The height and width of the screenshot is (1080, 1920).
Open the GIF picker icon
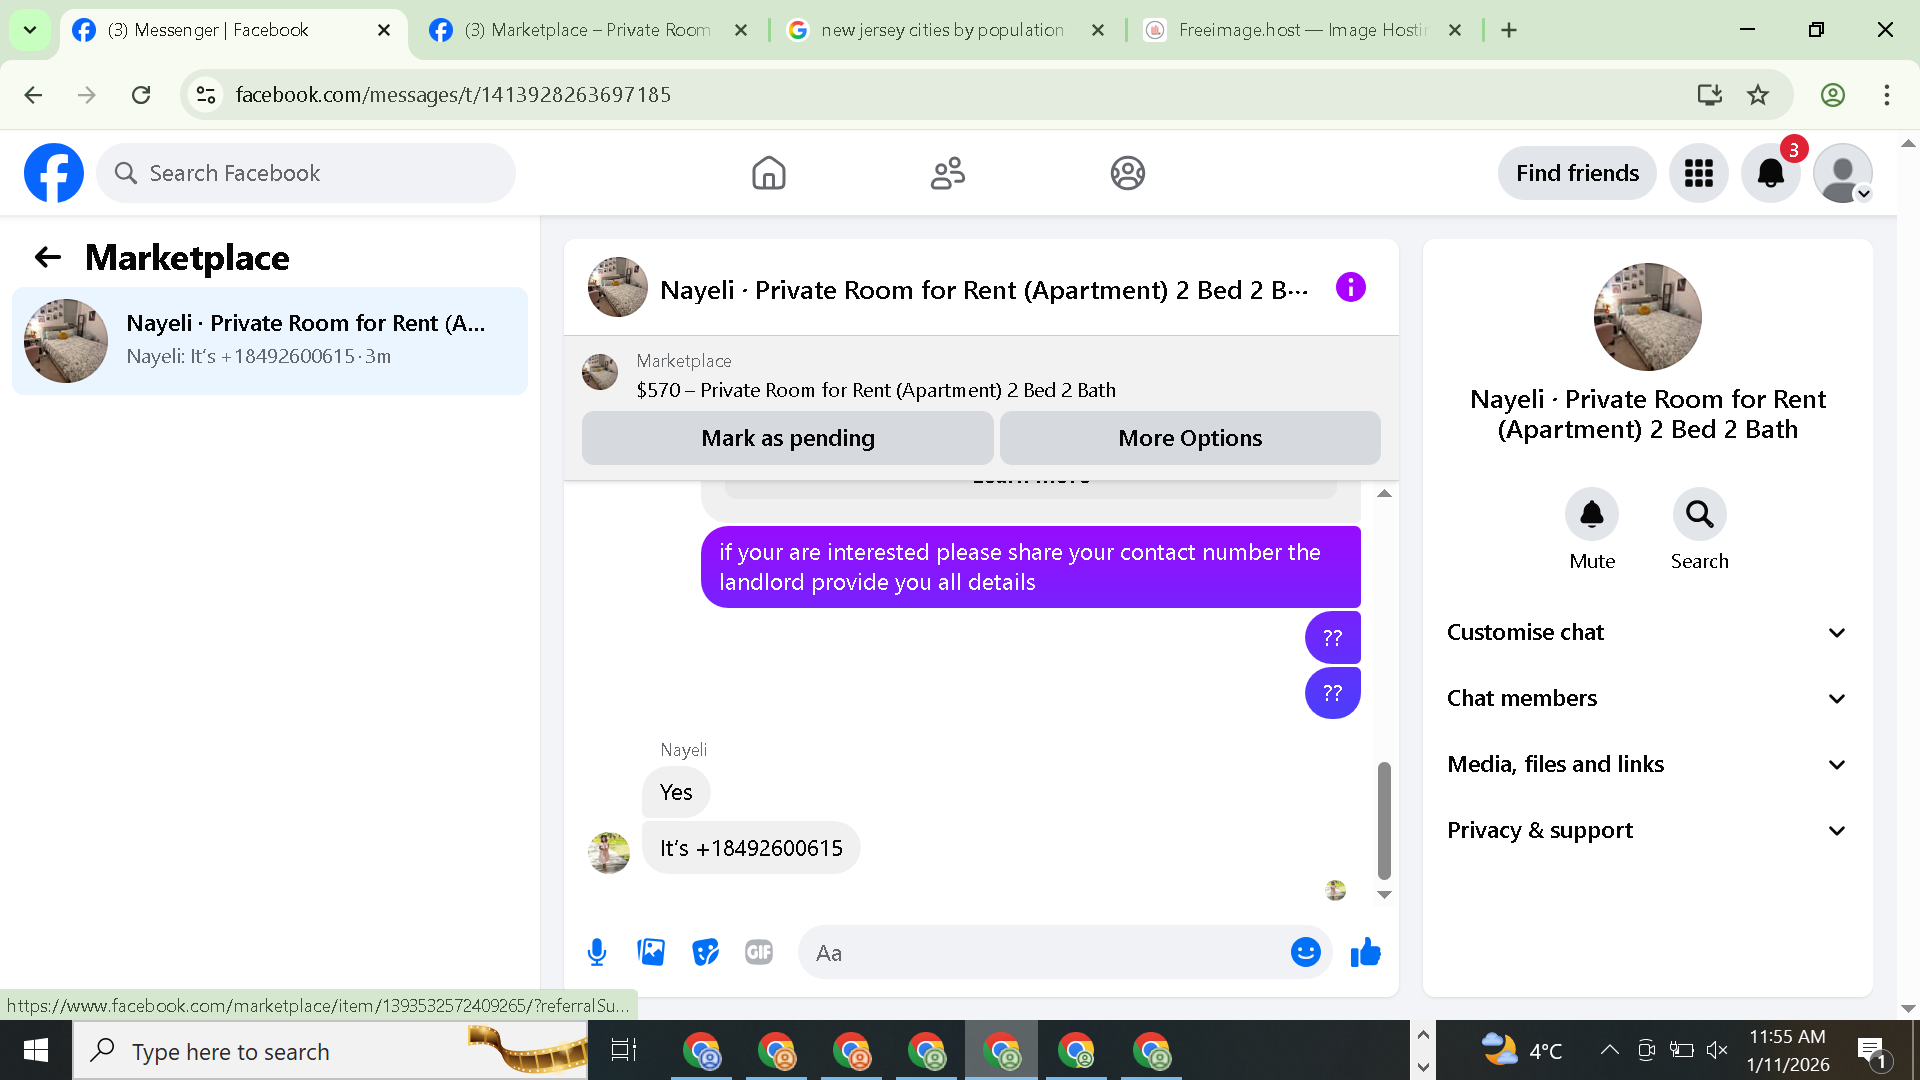coord(759,953)
